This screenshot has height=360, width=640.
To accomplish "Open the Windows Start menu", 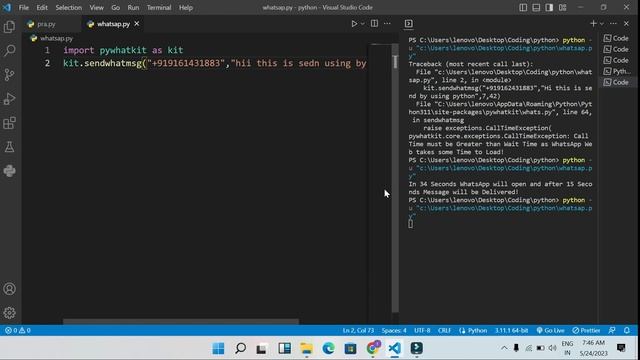I will (218, 348).
